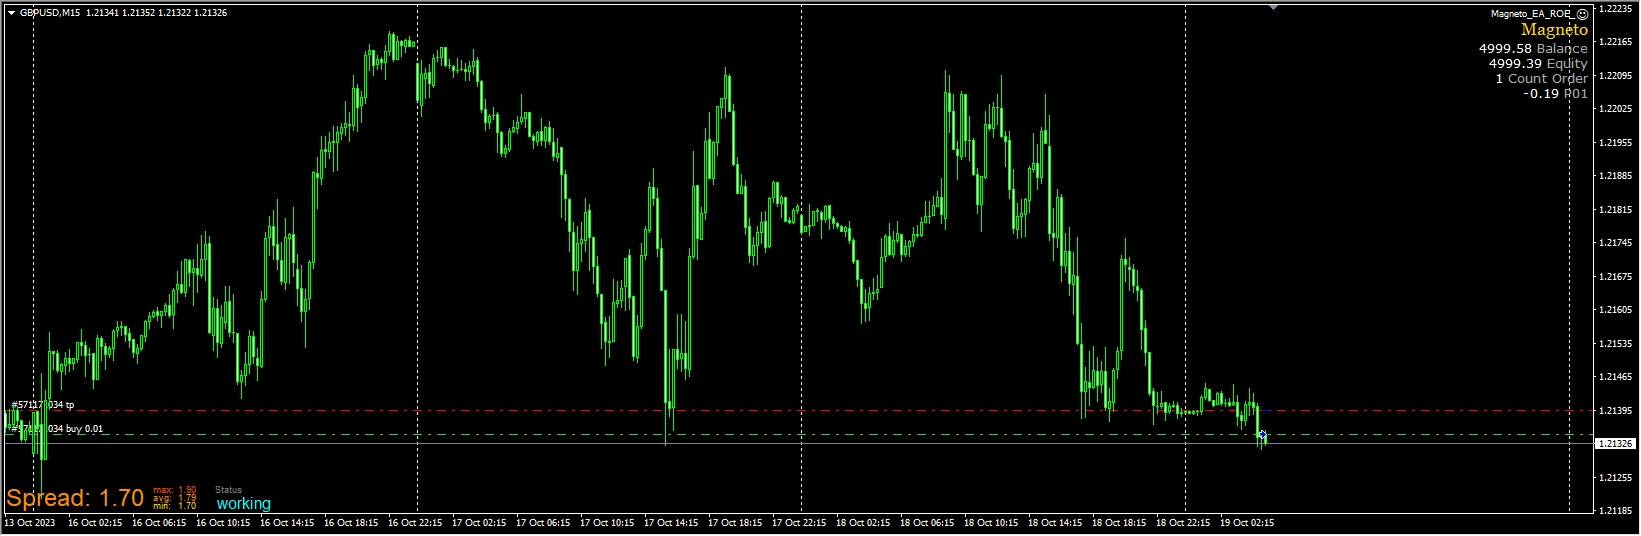Click the '19 Oct 02:15' time axis label
This screenshot has width=1641, height=536.
(1247, 522)
